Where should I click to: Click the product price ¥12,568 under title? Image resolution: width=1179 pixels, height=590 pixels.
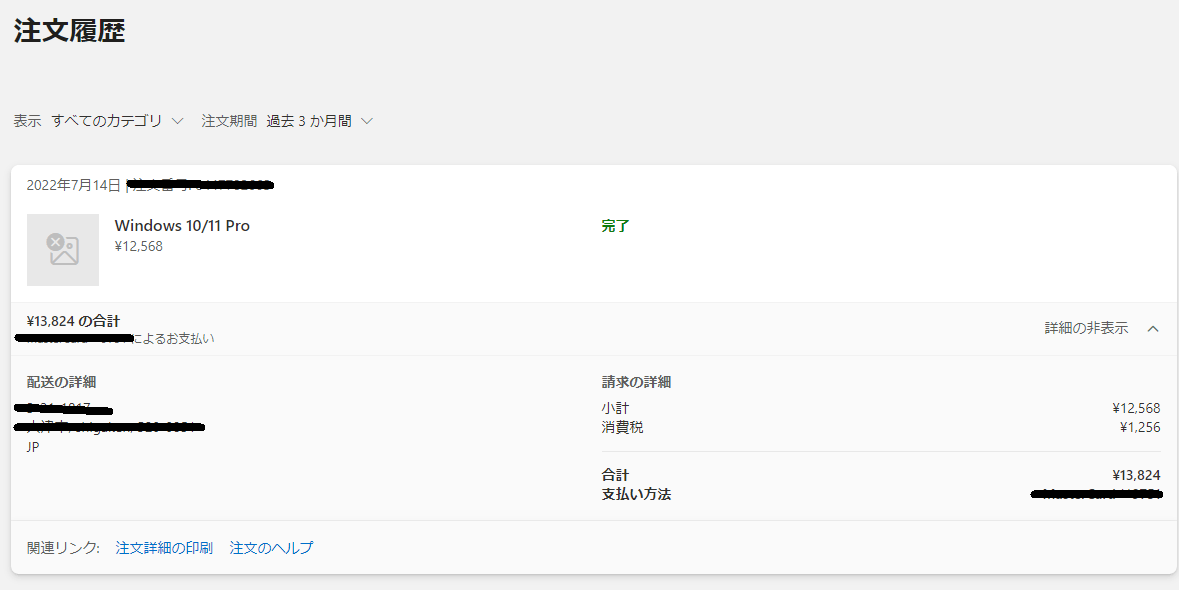click(138, 246)
